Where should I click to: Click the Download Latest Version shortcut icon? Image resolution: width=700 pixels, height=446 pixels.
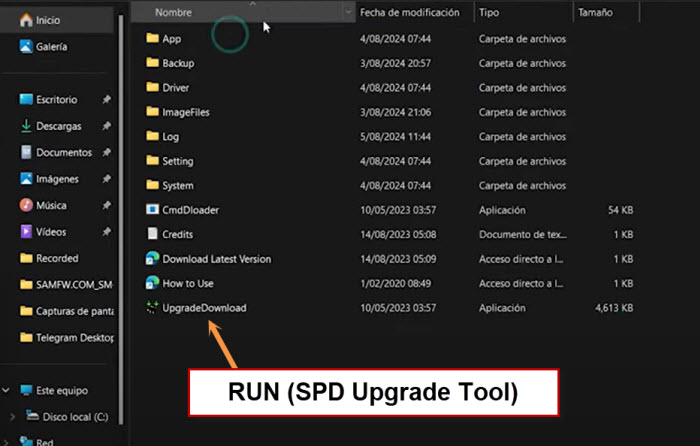click(153, 258)
